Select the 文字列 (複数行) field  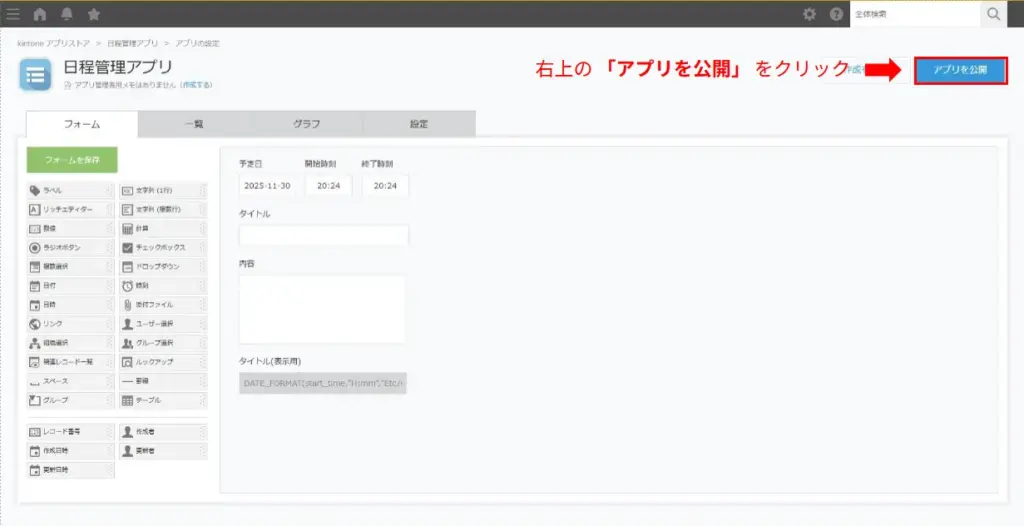163,210
